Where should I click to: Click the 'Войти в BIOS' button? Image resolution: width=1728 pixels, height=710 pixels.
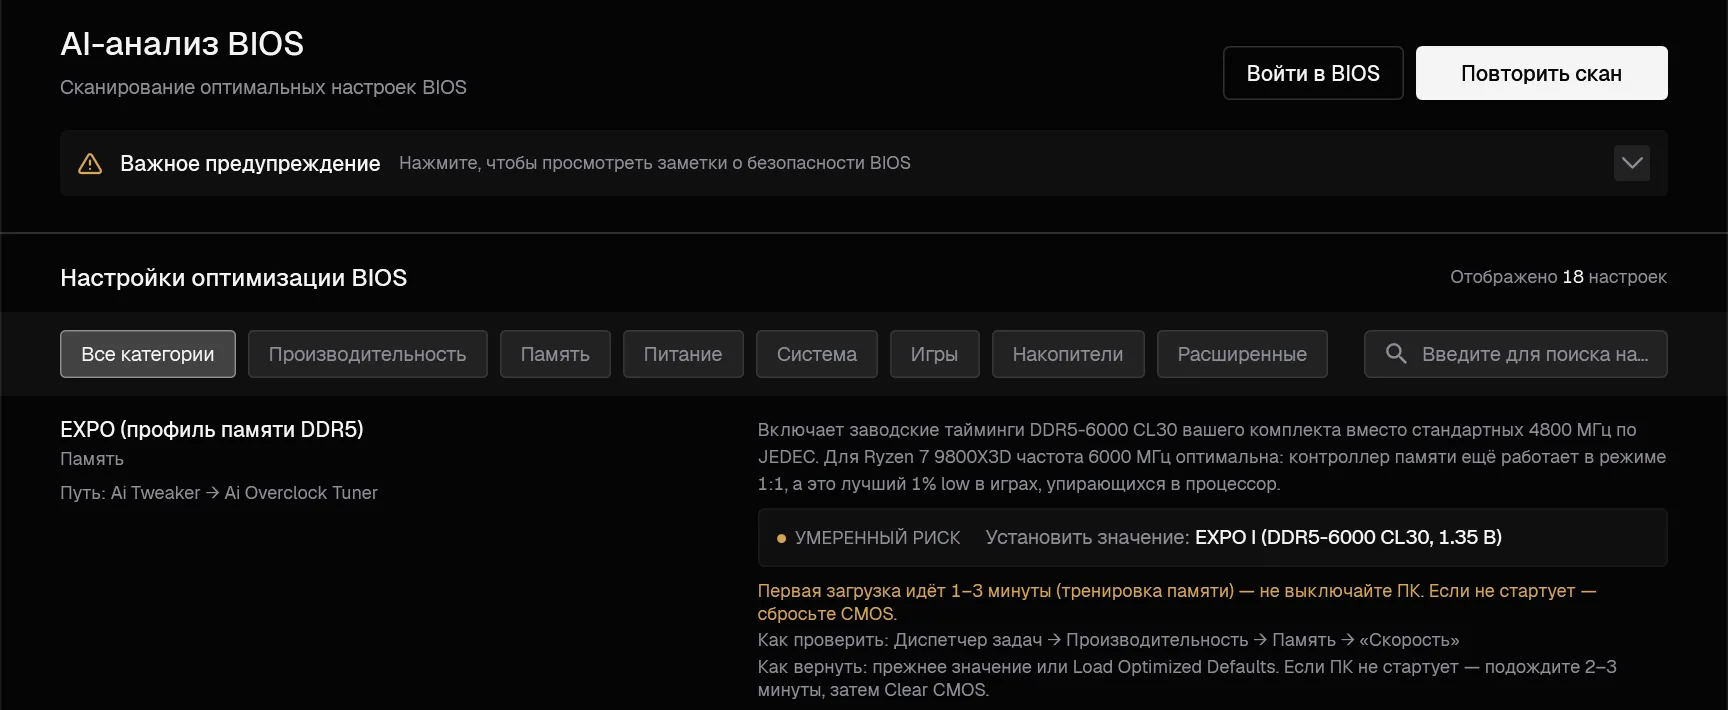point(1313,73)
